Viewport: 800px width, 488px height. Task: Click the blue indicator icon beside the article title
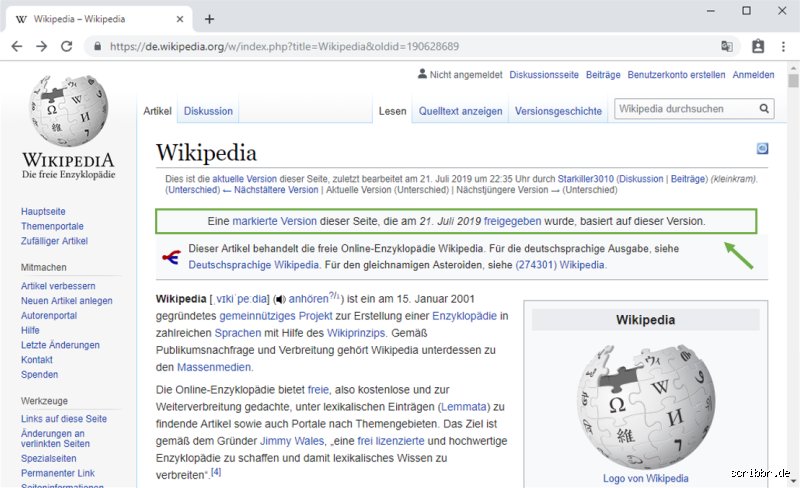[762, 149]
